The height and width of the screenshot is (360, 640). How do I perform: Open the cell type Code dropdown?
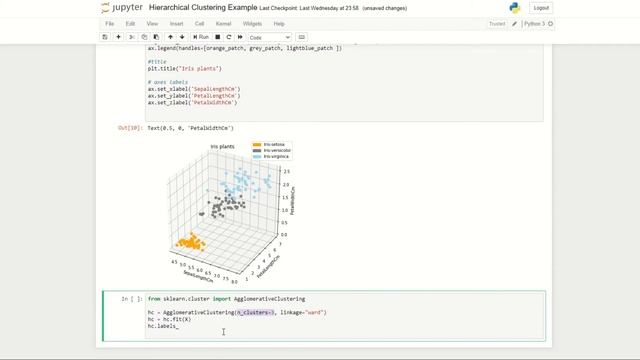click(x=269, y=38)
